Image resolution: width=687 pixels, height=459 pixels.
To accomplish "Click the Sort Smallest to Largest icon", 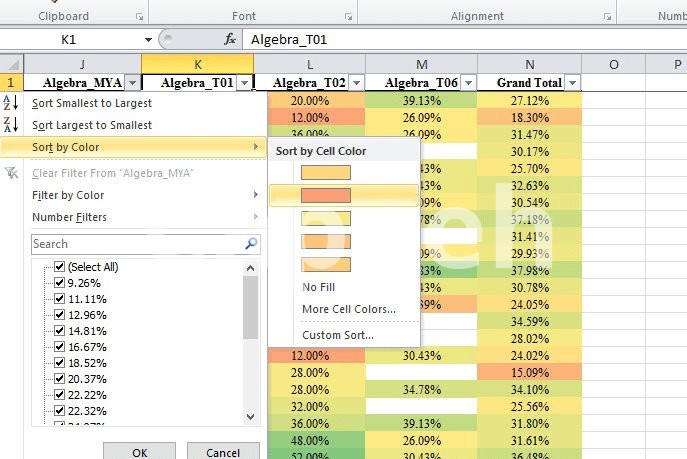I will [x=11, y=103].
